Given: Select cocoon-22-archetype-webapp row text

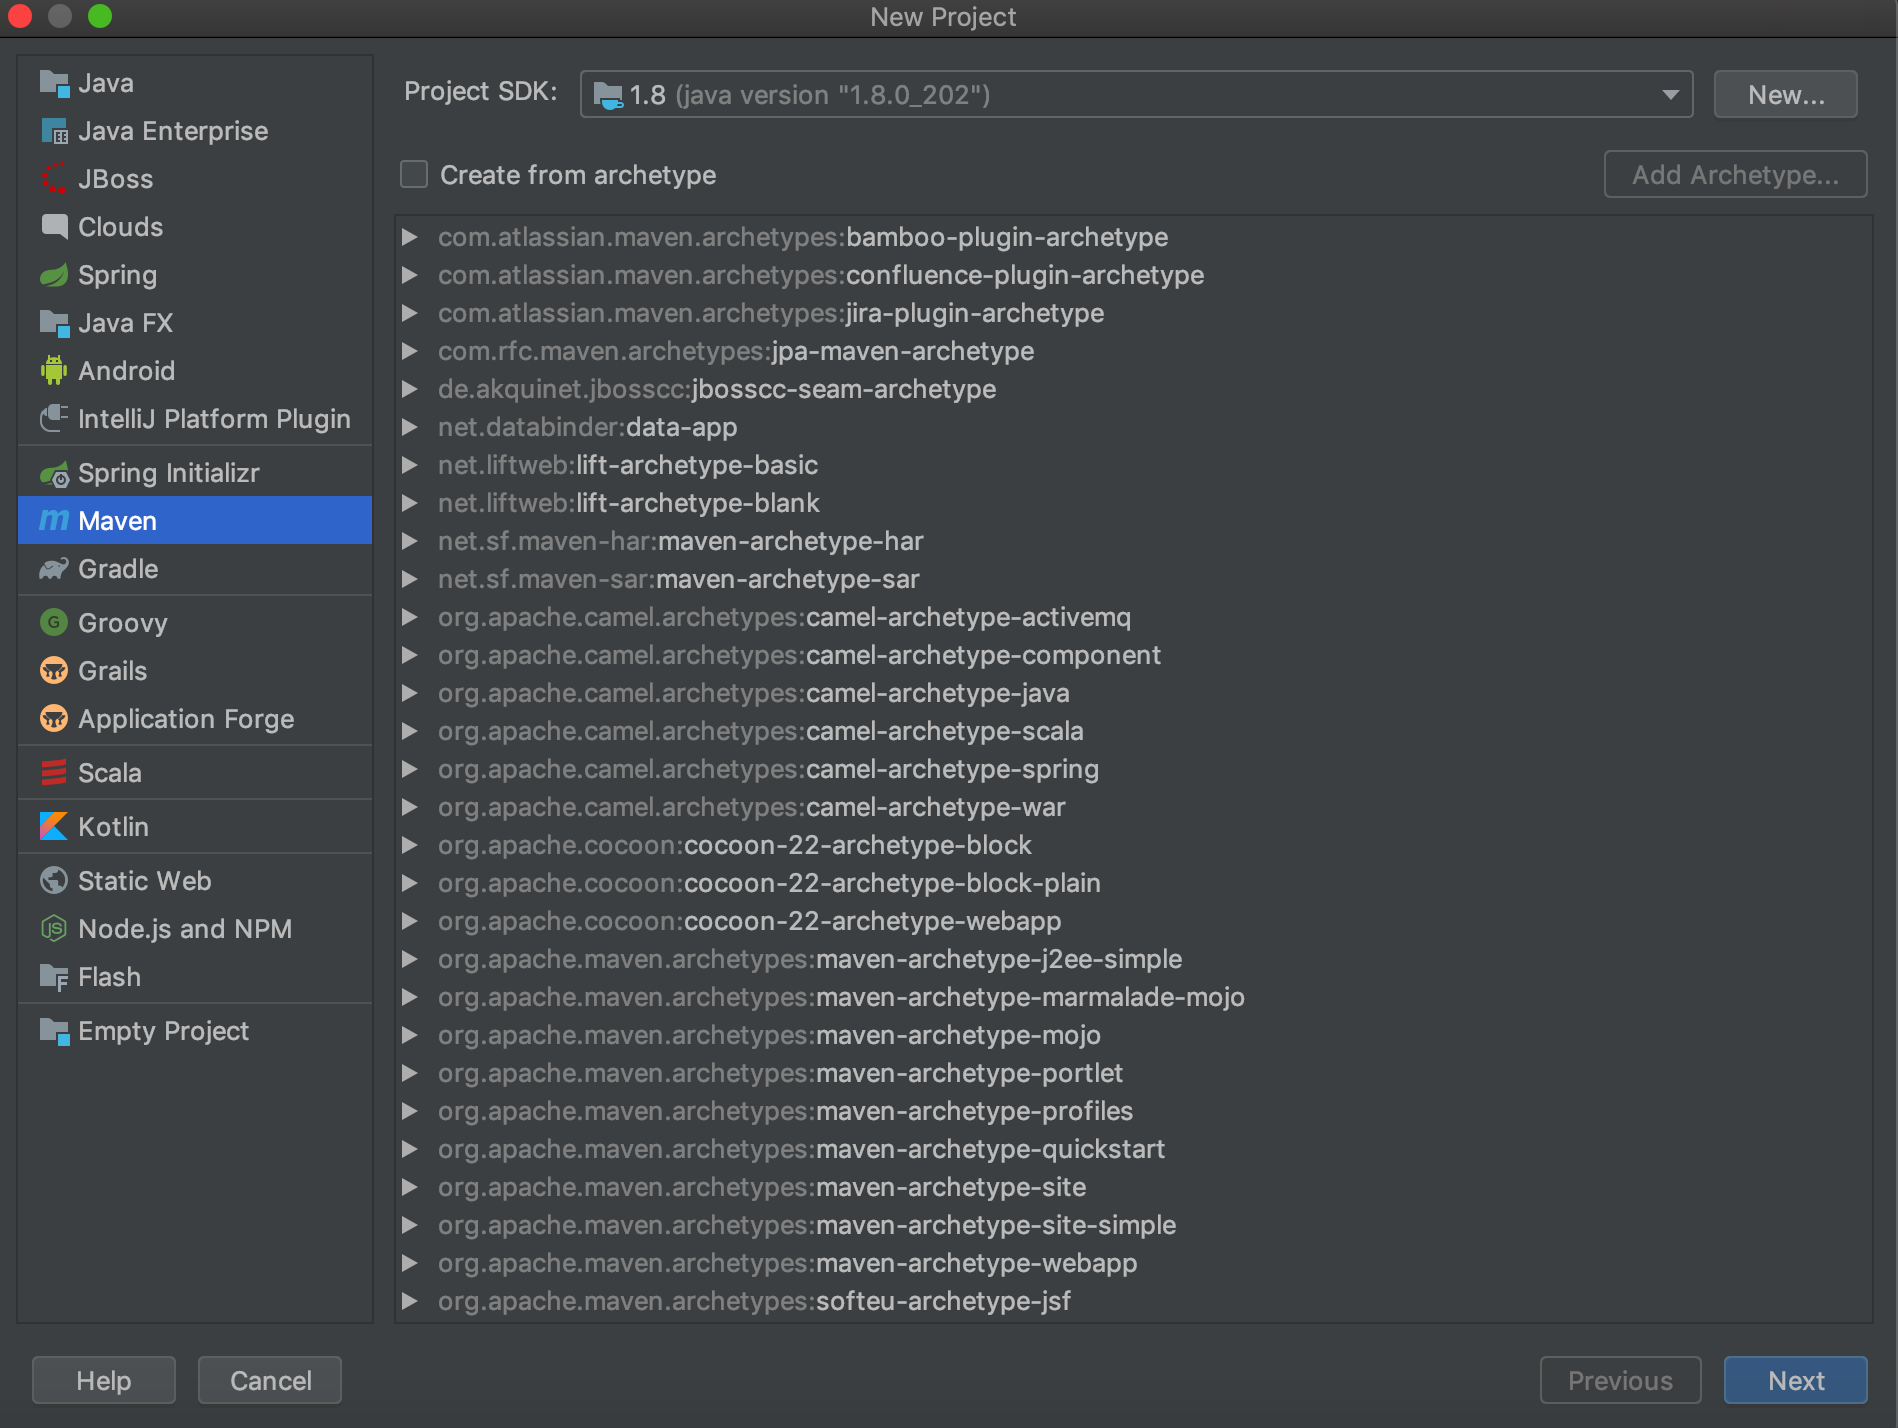Looking at the screenshot, I should [750, 921].
